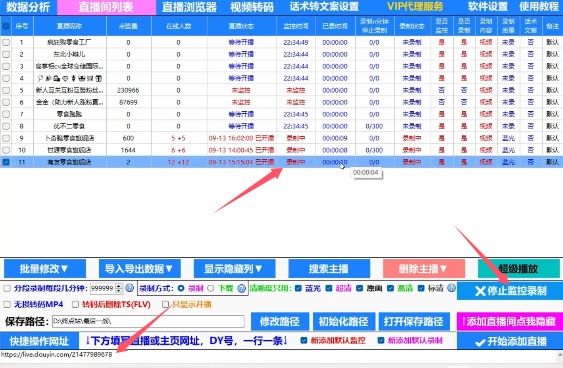Click help icon next to 下载 option
The height and width of the screenshot is (368, 563).
coord(242,288)
